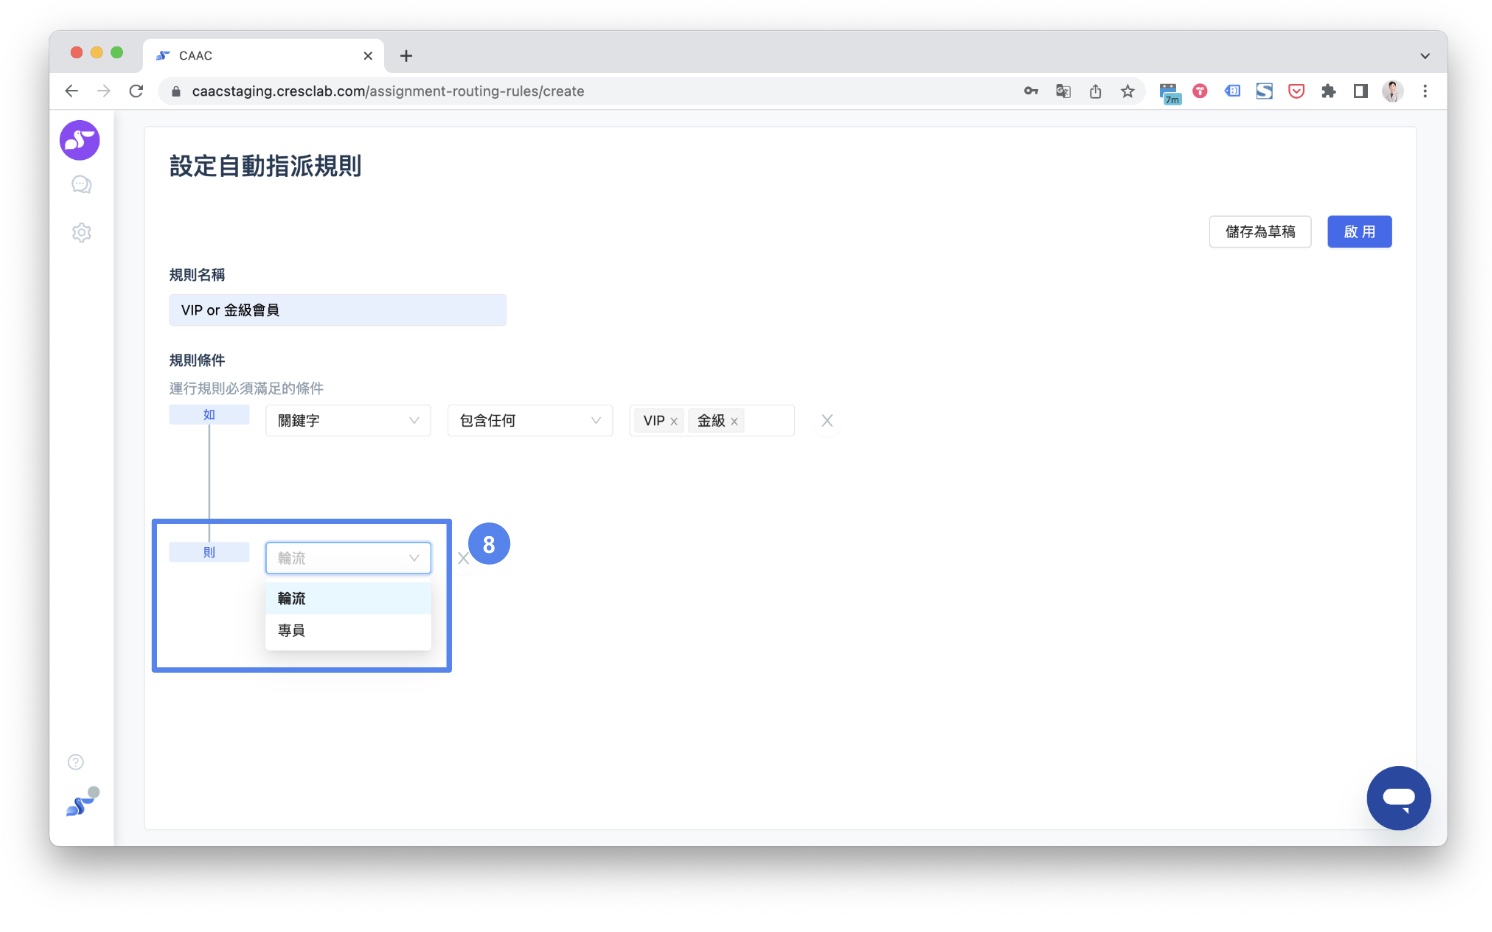Click the browser reload icon
The width and height of the screenshot is (1492, 932).
(x=136, y=91)
